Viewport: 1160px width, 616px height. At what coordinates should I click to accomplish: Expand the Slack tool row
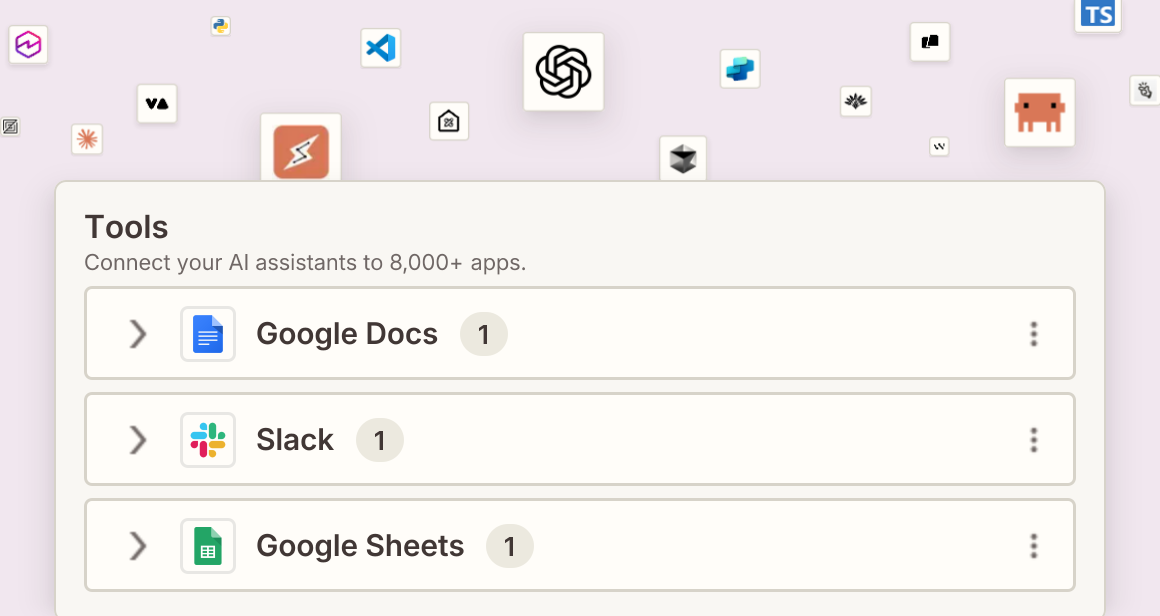pyautogui.click(x=138, y=440)
